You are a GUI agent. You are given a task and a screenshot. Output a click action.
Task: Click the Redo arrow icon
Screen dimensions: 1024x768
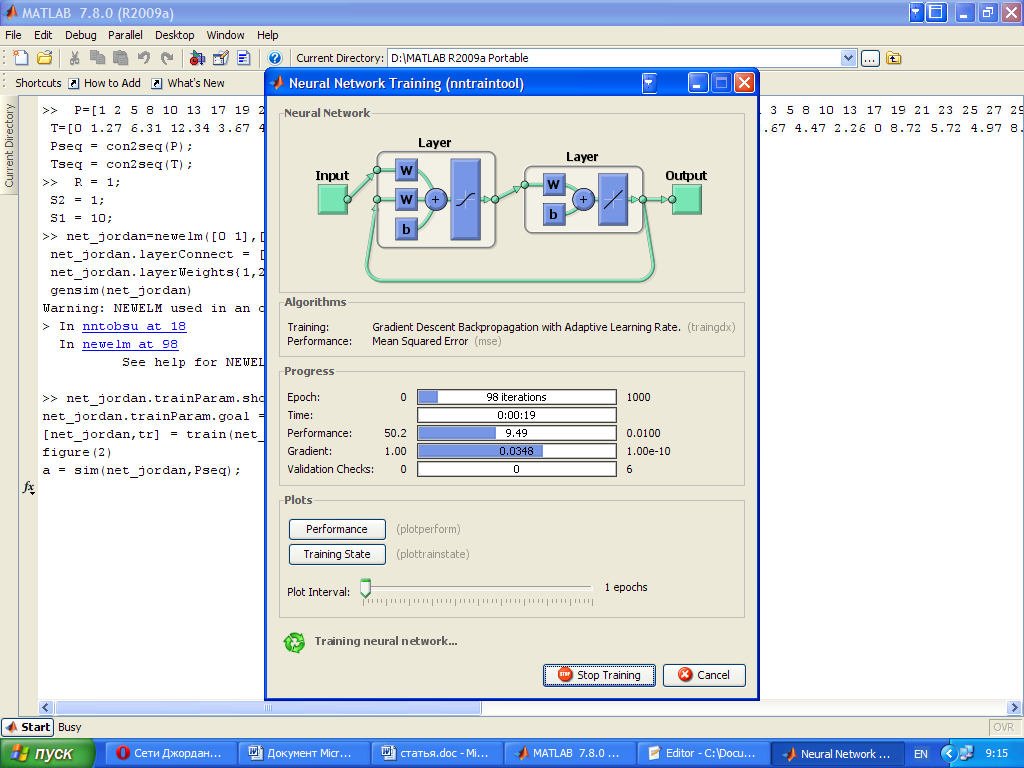[x=167, y=57]
